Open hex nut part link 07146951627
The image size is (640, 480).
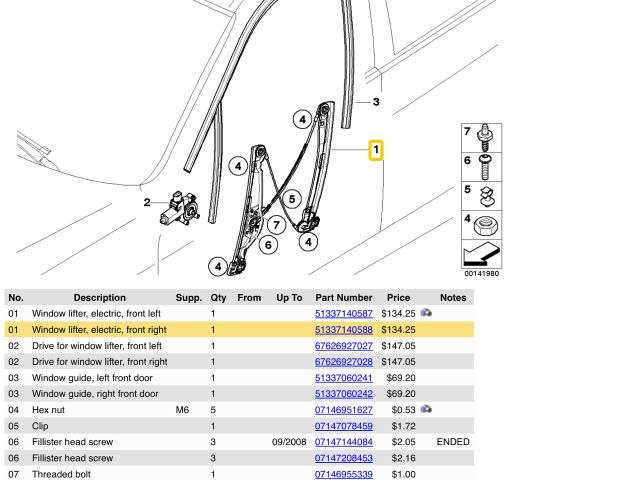(343, 410)
